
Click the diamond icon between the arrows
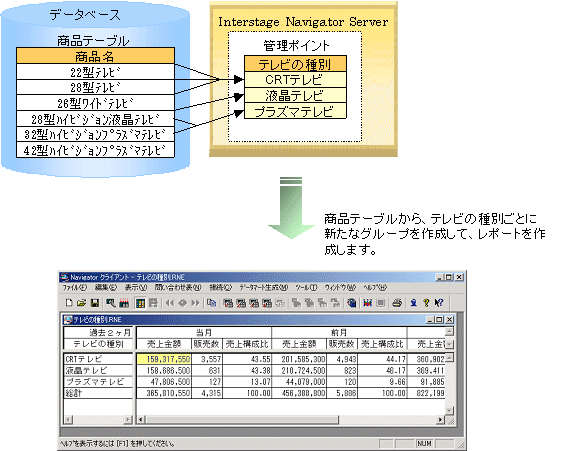pyautogui.click(x=183, y=303)
